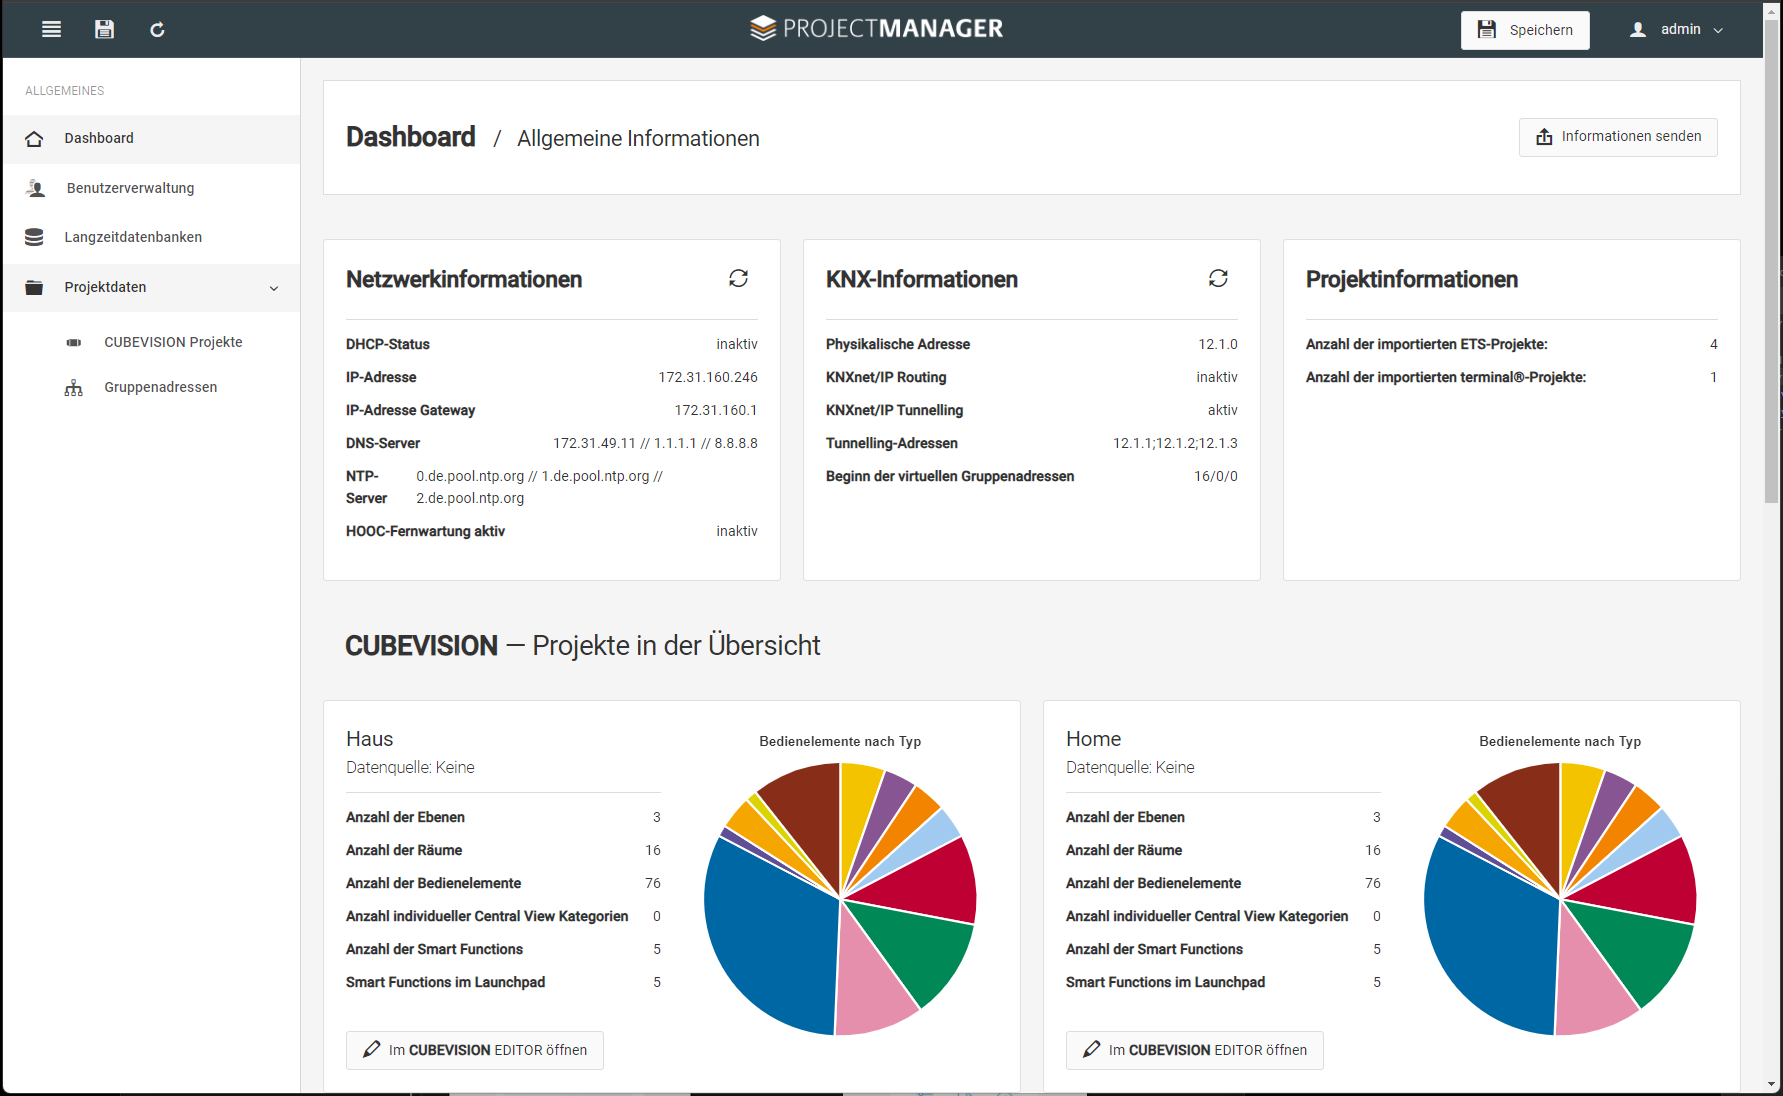1783x1096 pixels.
Task: Open Haus project in CUBEVISION EDITOR
Action: pos(475,1050)
